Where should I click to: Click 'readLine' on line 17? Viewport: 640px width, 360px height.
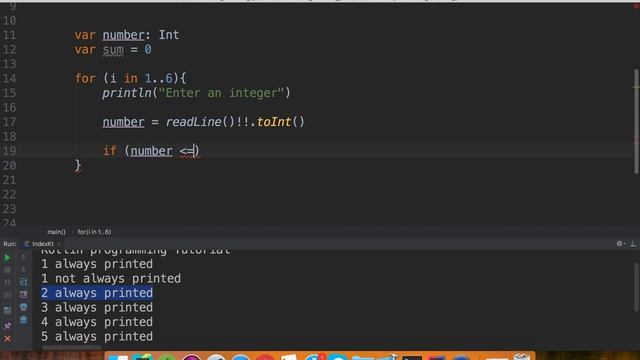point(193,122)
